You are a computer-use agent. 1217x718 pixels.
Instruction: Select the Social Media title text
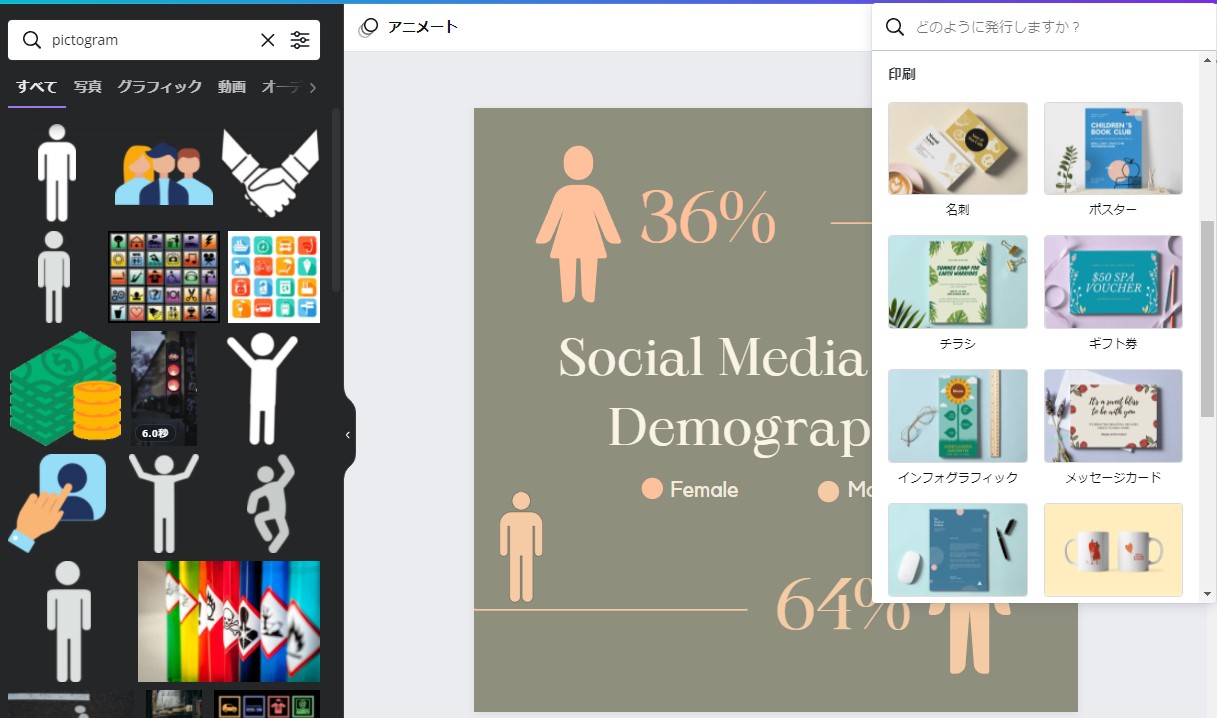pyautogui.click(x=713, y=358)
